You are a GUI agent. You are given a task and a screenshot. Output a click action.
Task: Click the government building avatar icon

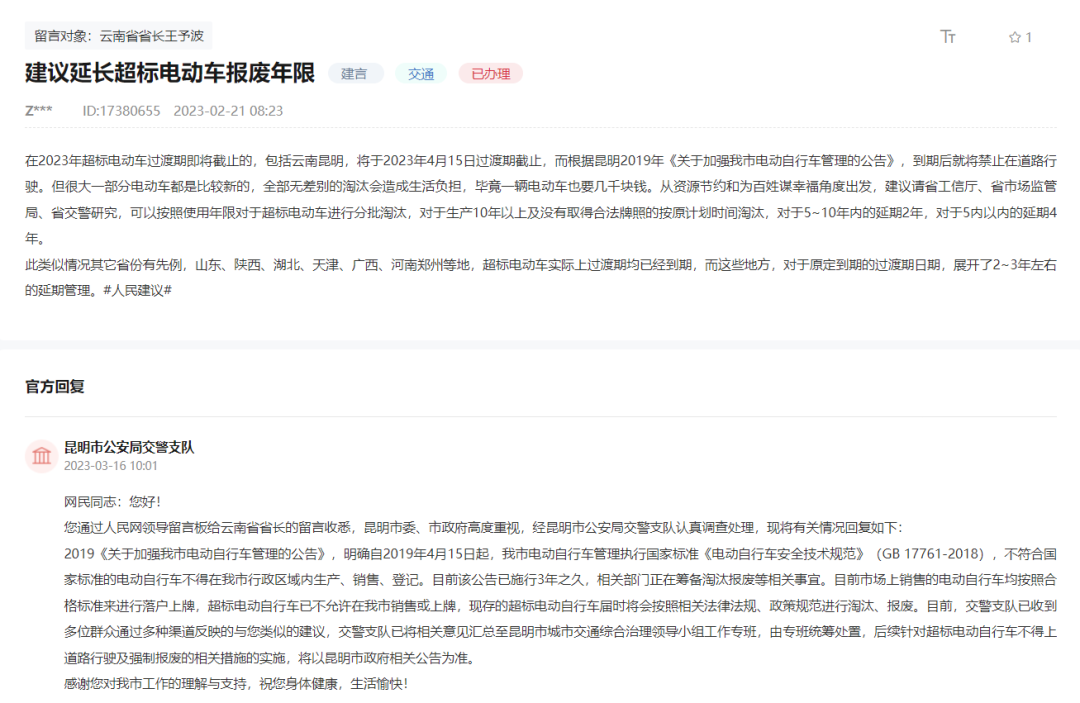click(x=41, y=455)
